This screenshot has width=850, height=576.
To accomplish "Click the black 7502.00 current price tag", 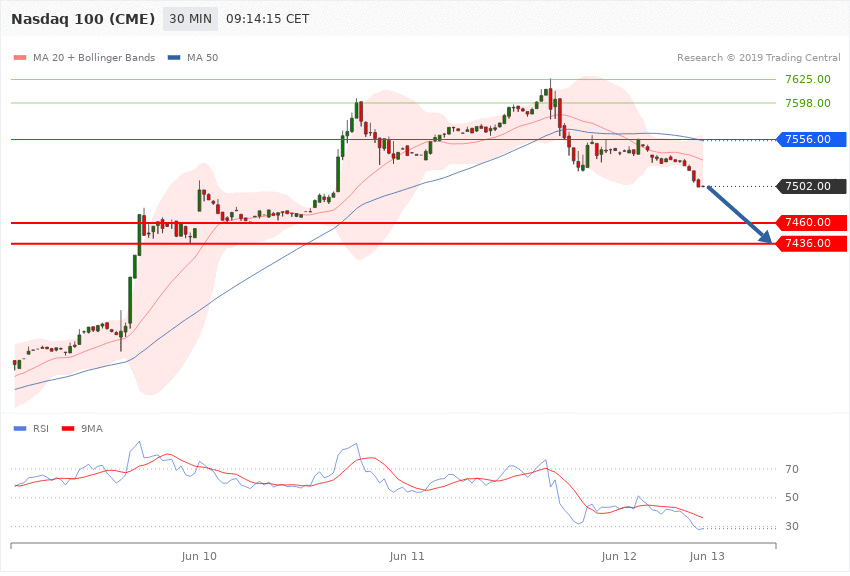I will click(x=812, y=186).
